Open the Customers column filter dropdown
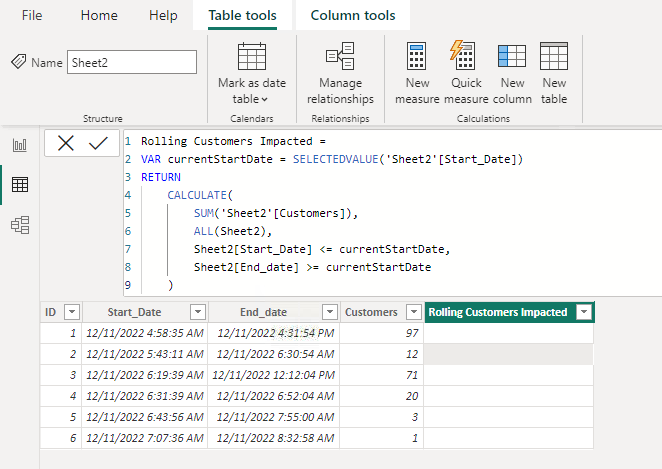The image size is (662, 469). [x=414, y=312]
